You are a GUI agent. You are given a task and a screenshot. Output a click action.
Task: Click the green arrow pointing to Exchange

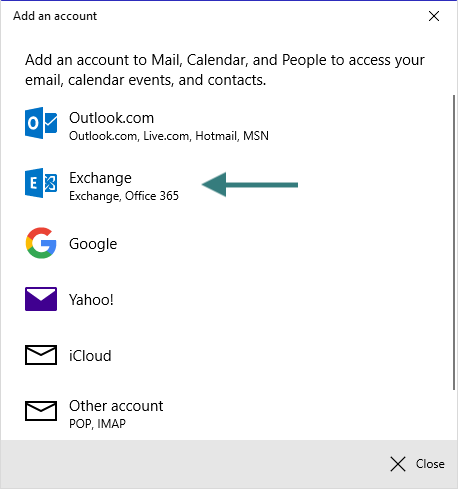coord(250,184)
